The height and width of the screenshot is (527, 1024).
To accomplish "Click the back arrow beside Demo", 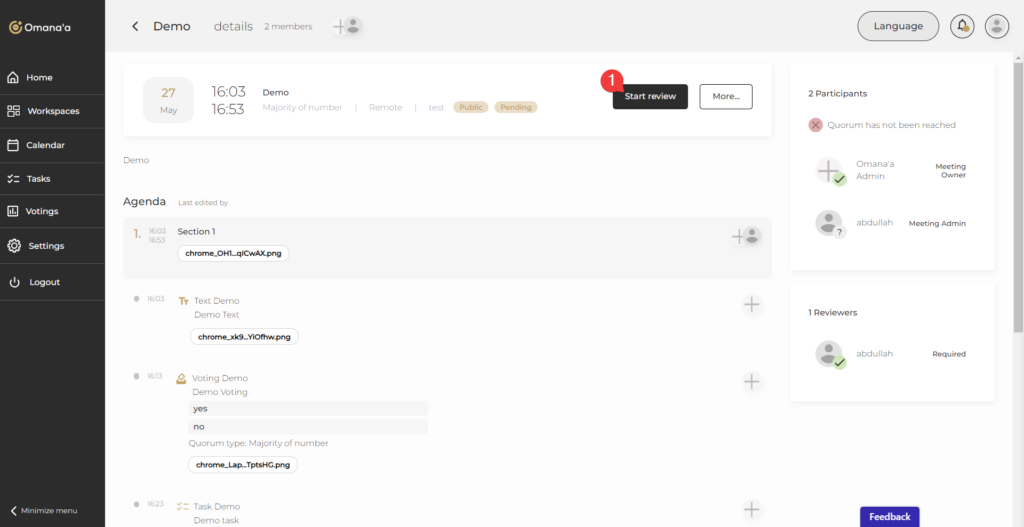I will [x=135, y=27].
